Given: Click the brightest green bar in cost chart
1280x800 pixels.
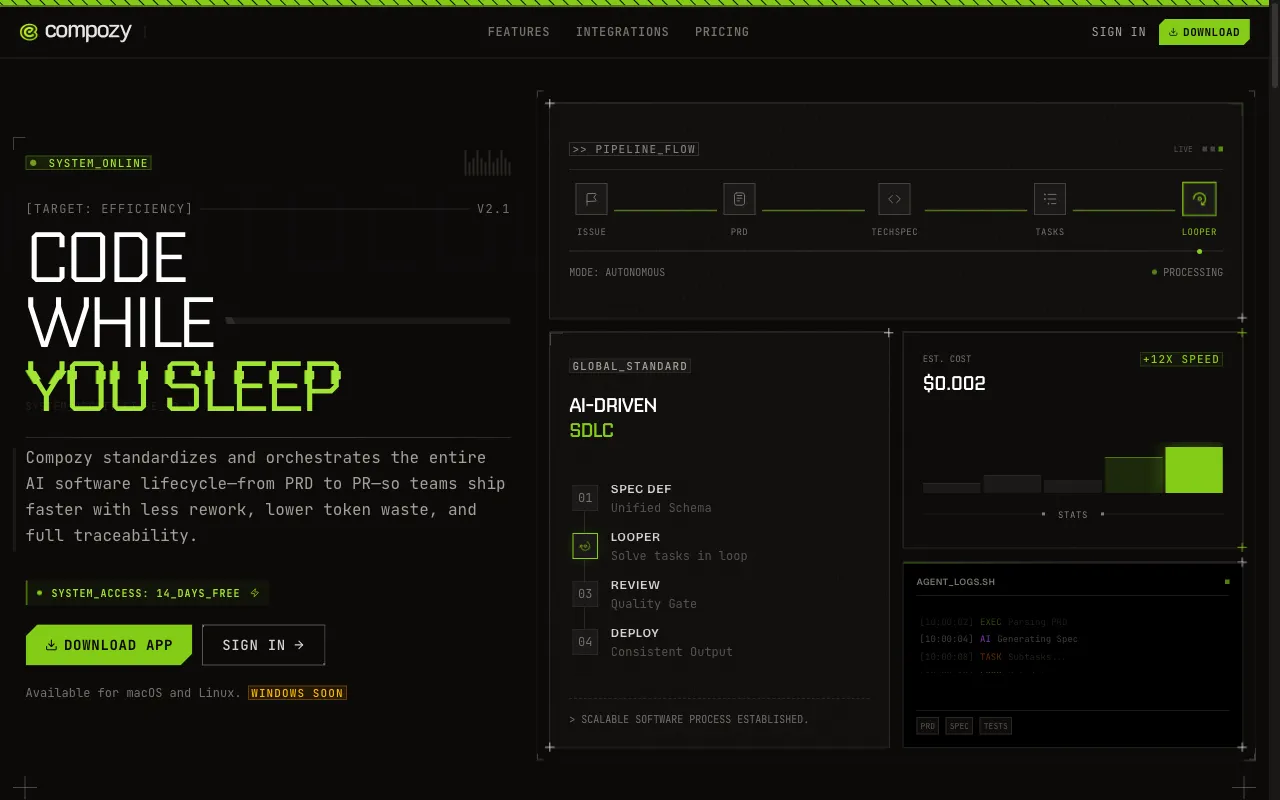Looking at the screenshot, I should pyautogui.click(x=1194, y=470).
